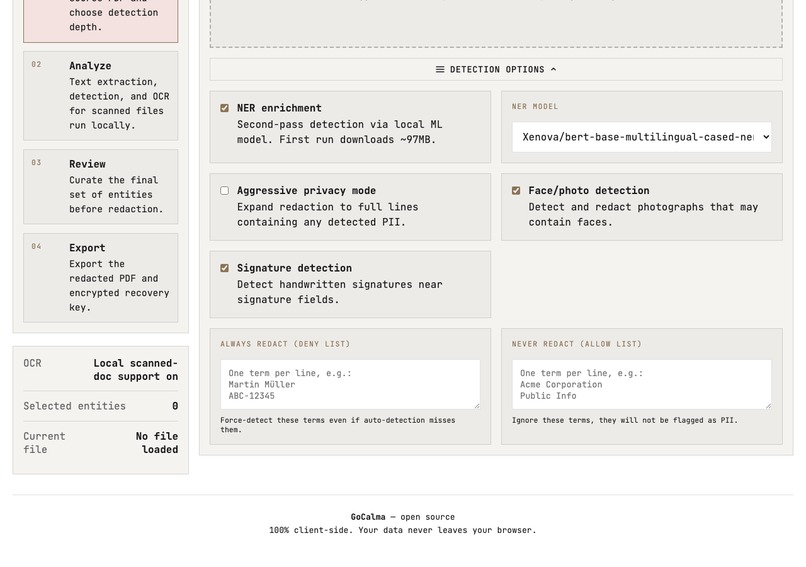Click the 'NEVER REDACT (ALLOW LIST)' heading
The image size is (806, 567).
pos(577,344)
